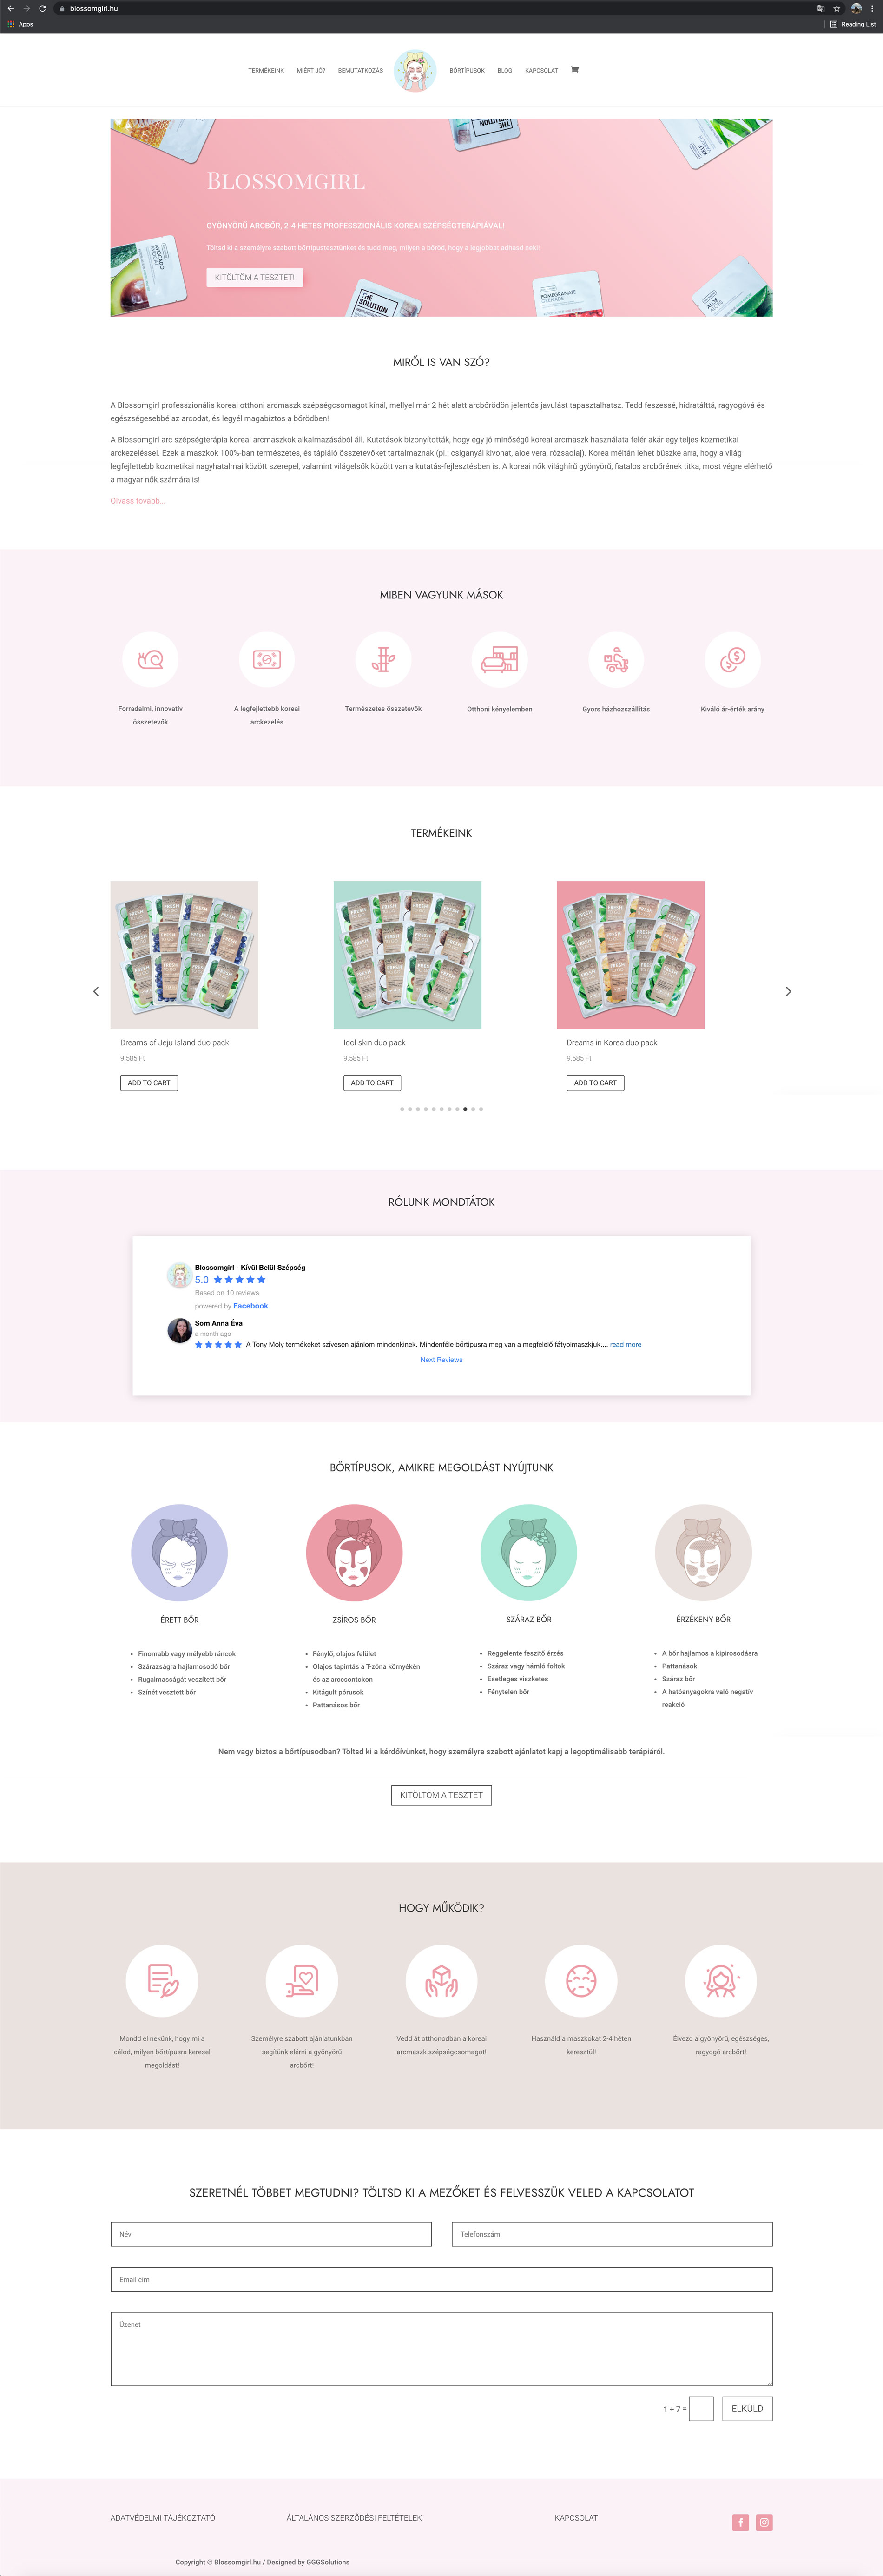Click the snail icon for innovative ingredients

pyautogui.click(x=150, y=660)
